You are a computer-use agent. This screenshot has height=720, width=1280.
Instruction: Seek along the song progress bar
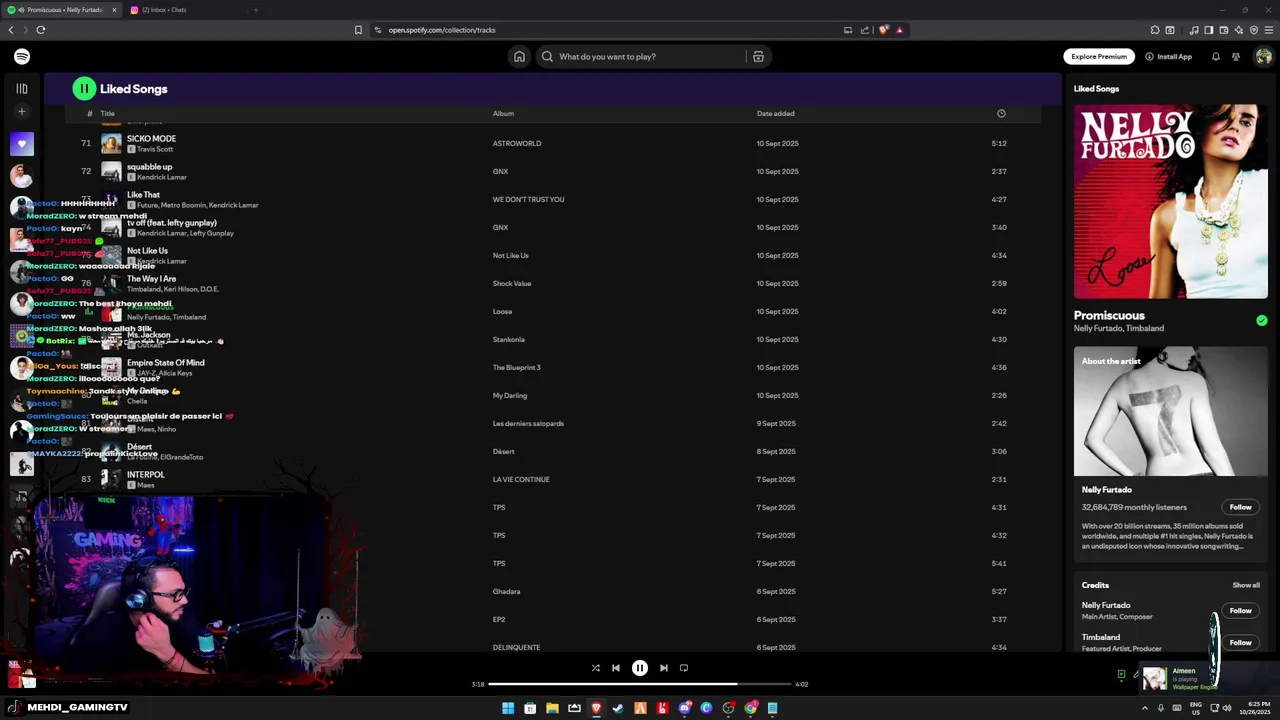tap(640, 684)
